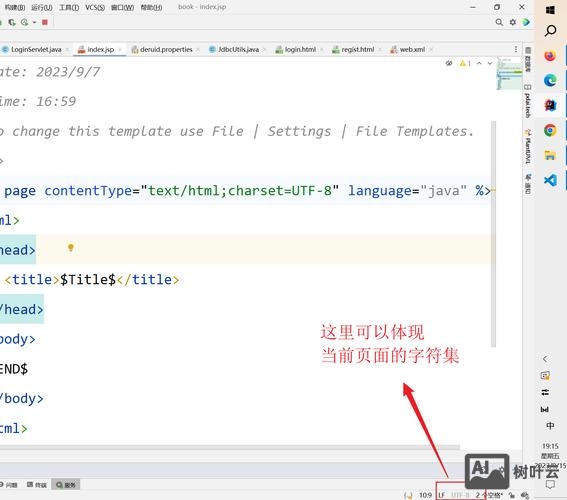The height and width of the screenshot is (500, 567).
Task: Switch to the web.xml tab
Action: [x=412, y=50]
